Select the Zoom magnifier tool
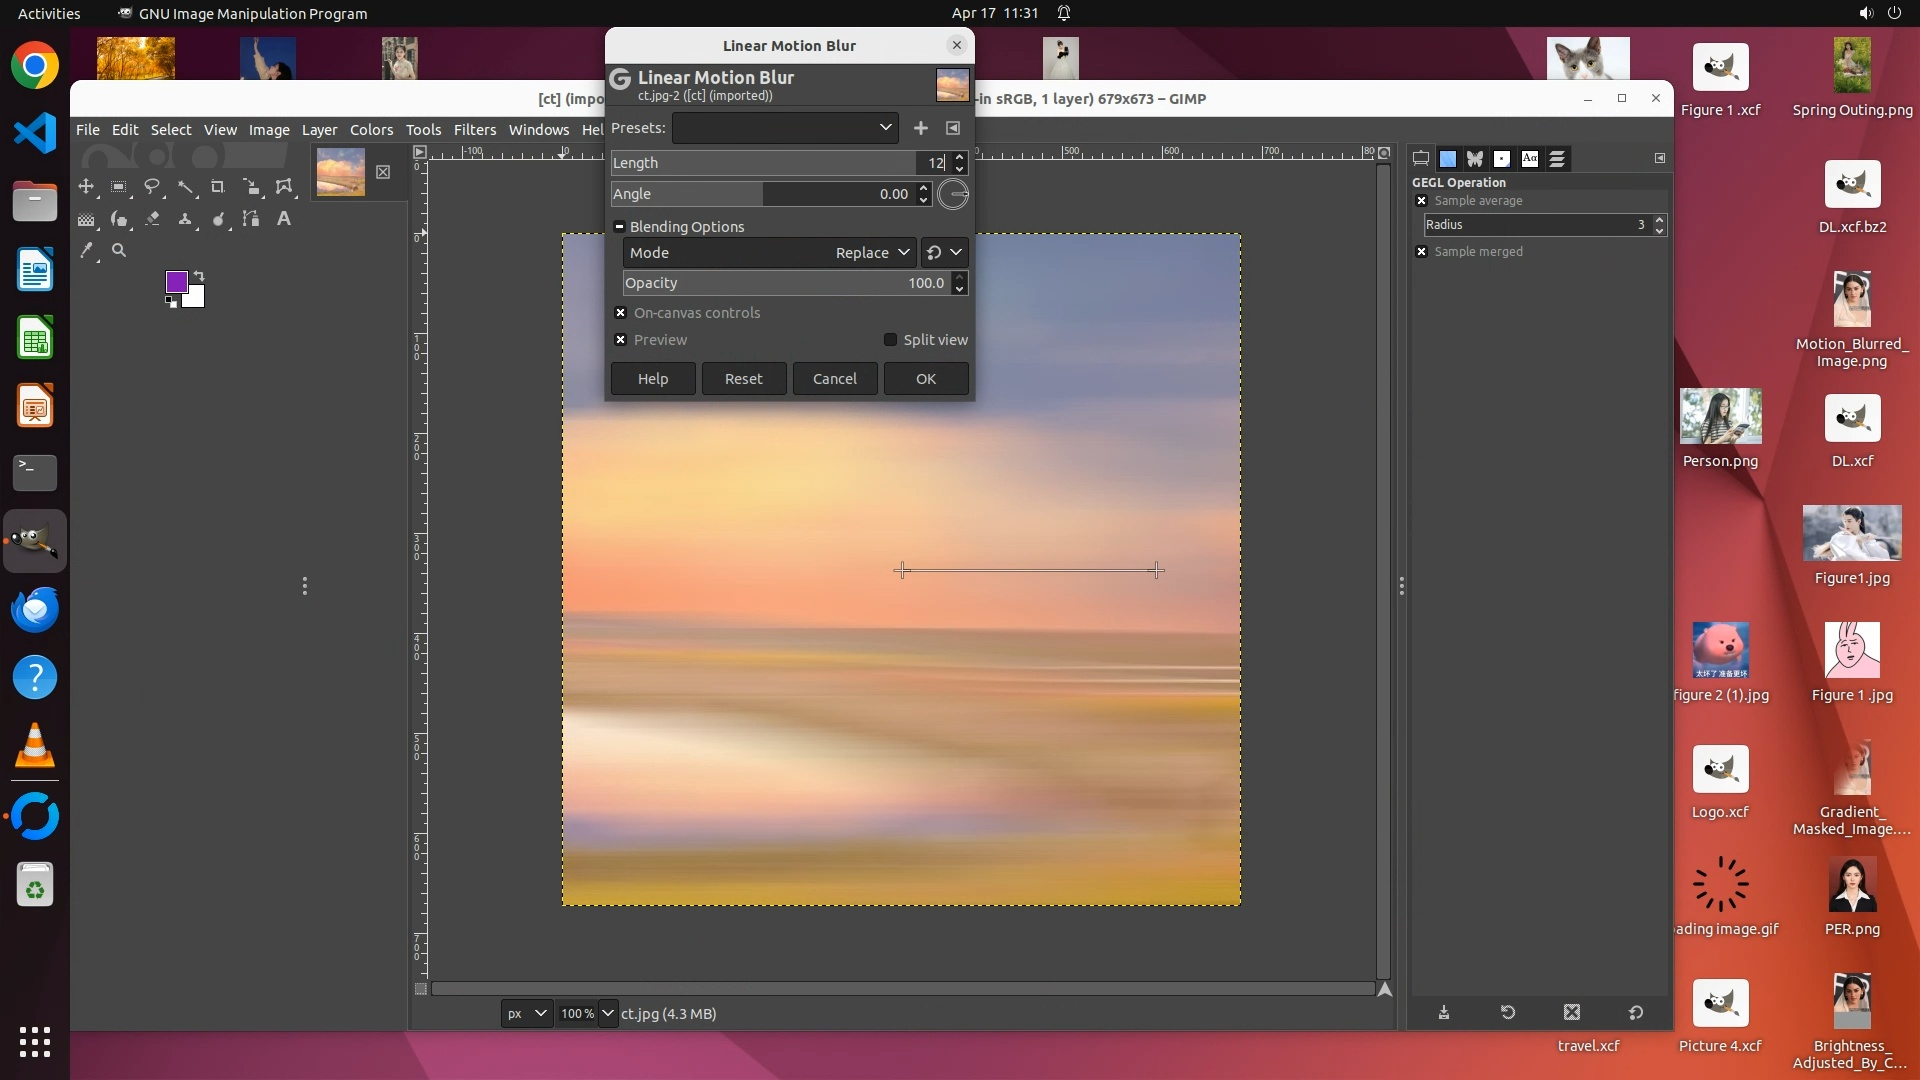 [119, 251]
